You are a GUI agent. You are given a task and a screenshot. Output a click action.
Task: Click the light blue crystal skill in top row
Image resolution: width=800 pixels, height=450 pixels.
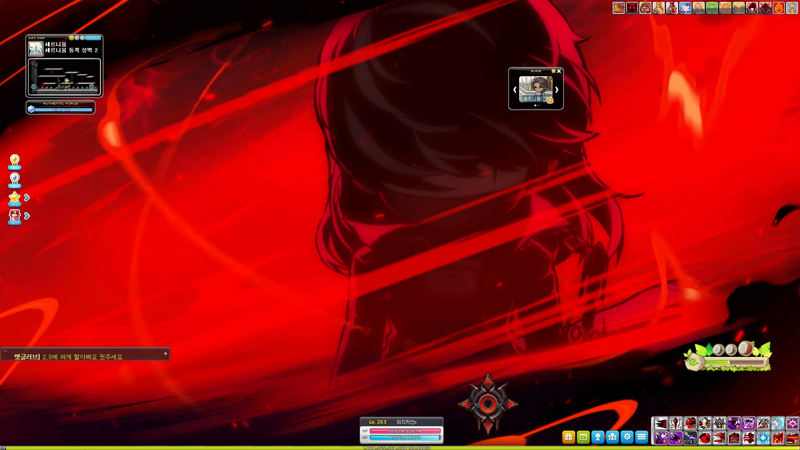click(x=778, y=422)
